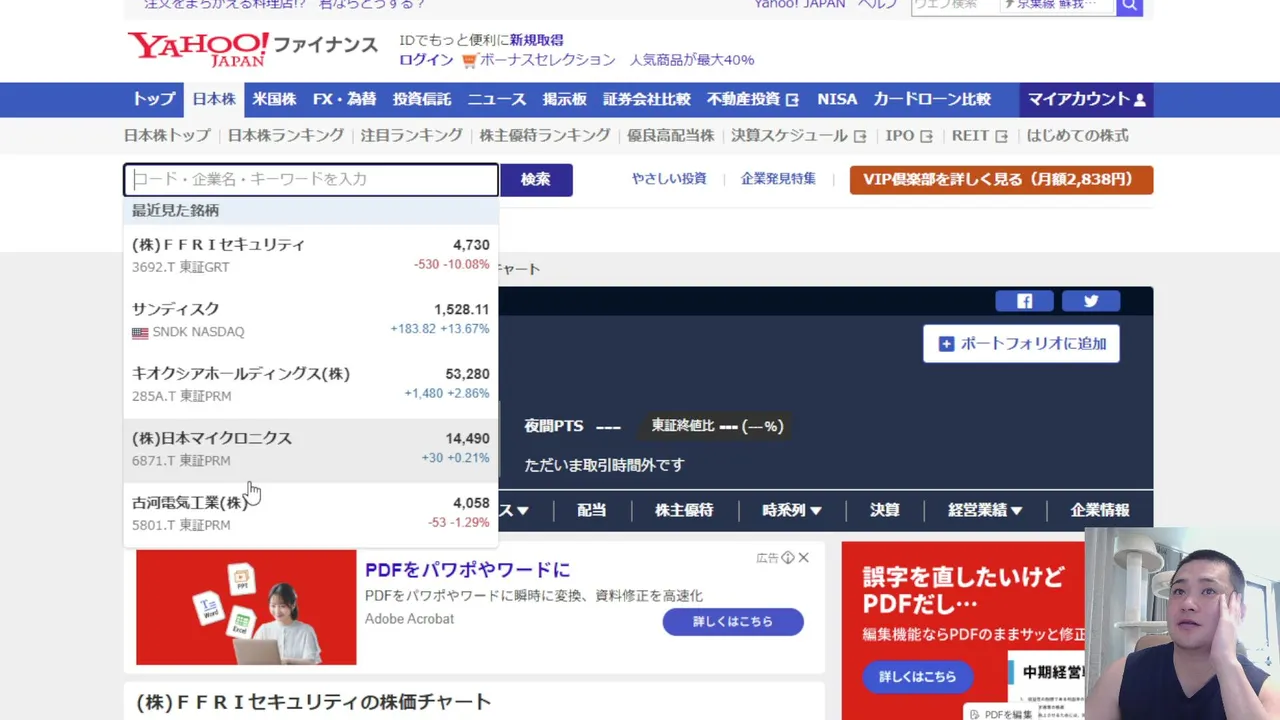Click the orange VIP倶楽部を詳しく見る button
Screen dimensions: 1280x720
[x=1001, y=180]
